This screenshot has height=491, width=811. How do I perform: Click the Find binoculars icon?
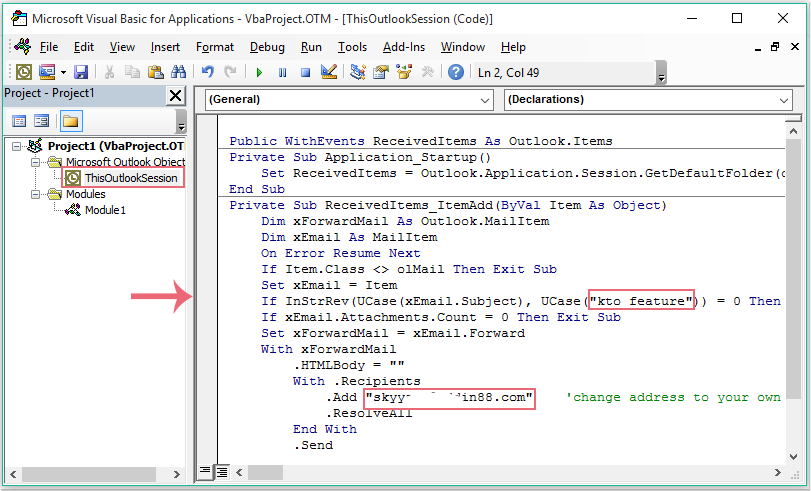coord(178,72)
